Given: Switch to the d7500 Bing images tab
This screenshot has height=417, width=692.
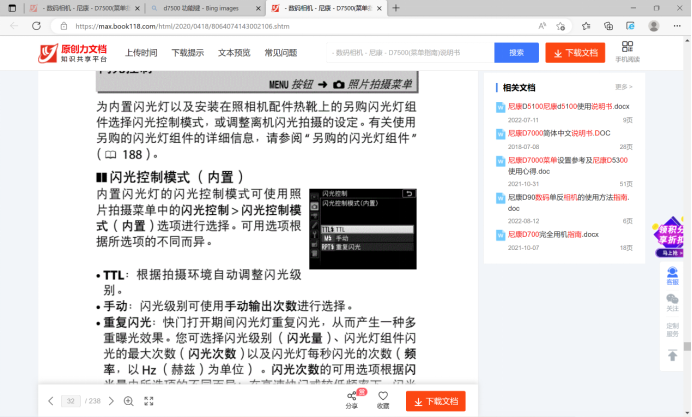Looking at the screenshot, I should point(194,7).
